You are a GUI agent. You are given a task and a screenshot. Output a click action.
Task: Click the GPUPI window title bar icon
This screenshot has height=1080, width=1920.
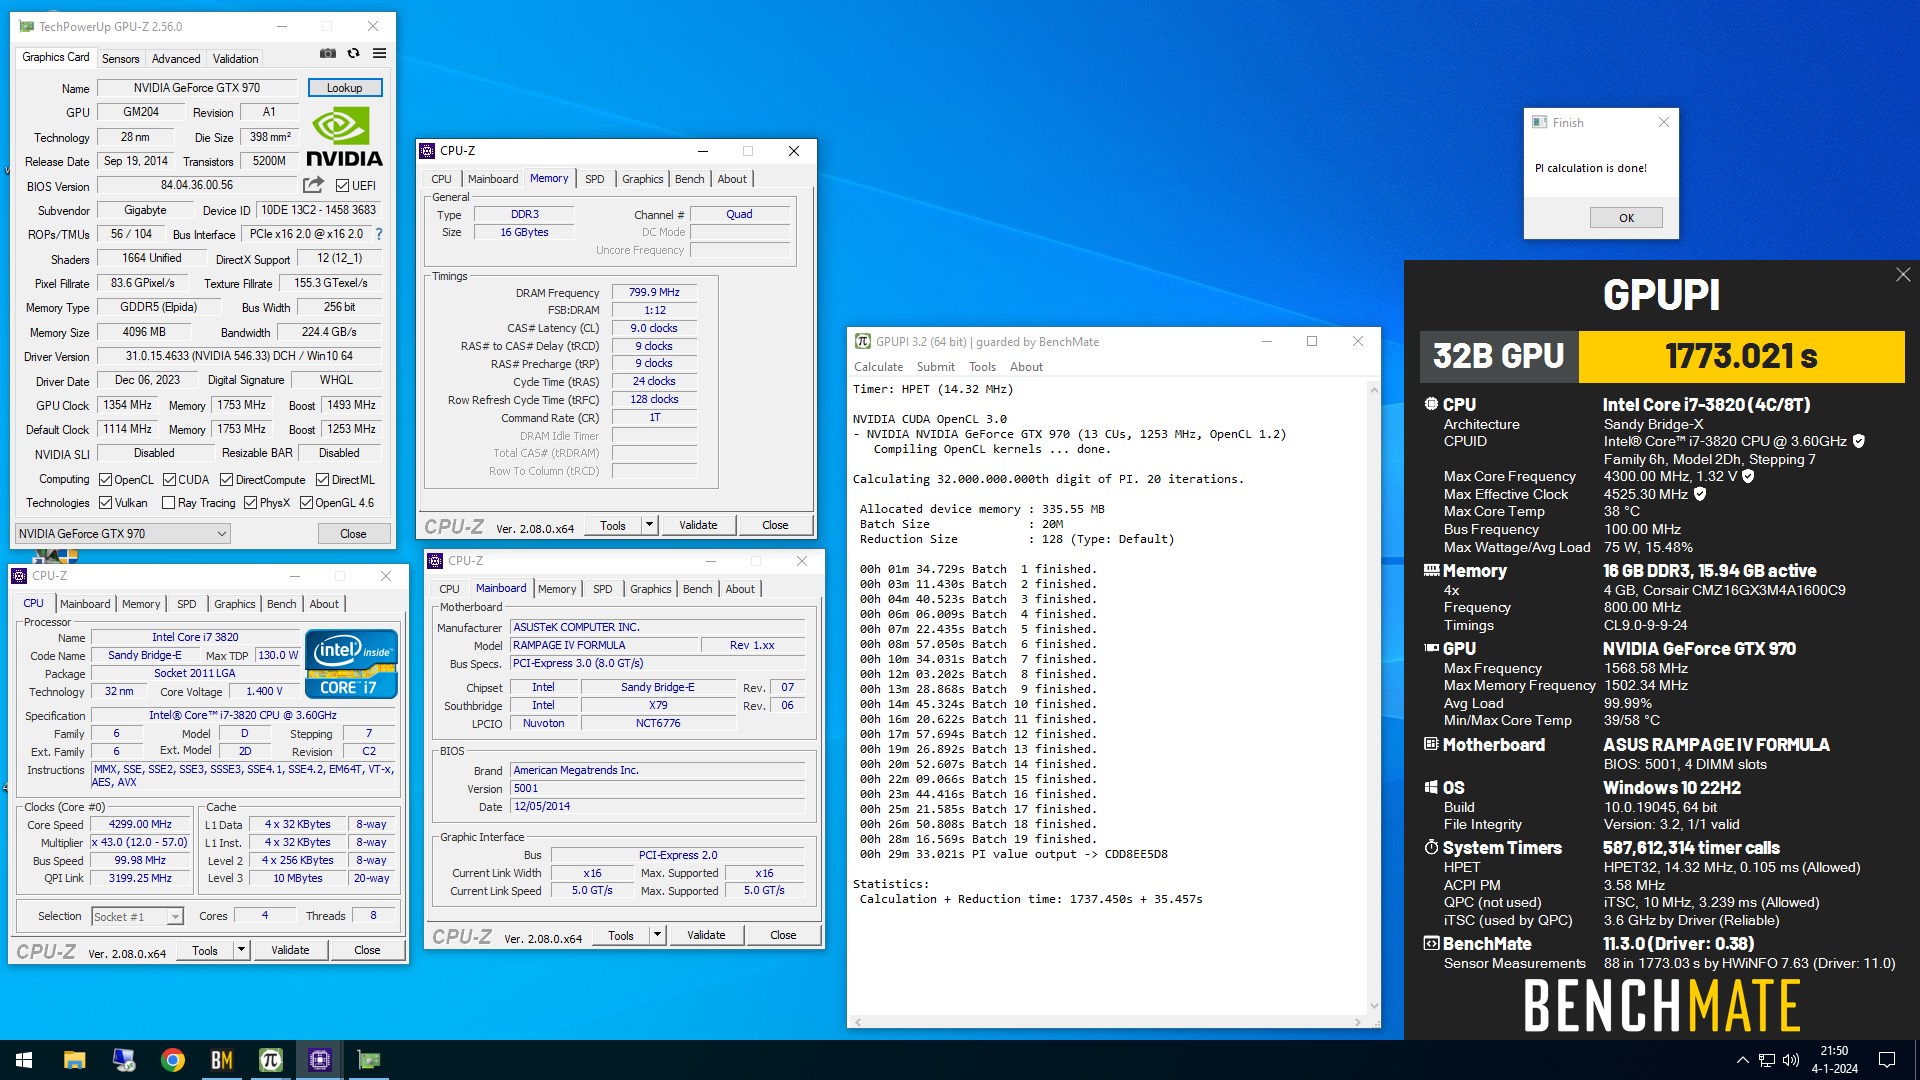[x=862, y=341]
